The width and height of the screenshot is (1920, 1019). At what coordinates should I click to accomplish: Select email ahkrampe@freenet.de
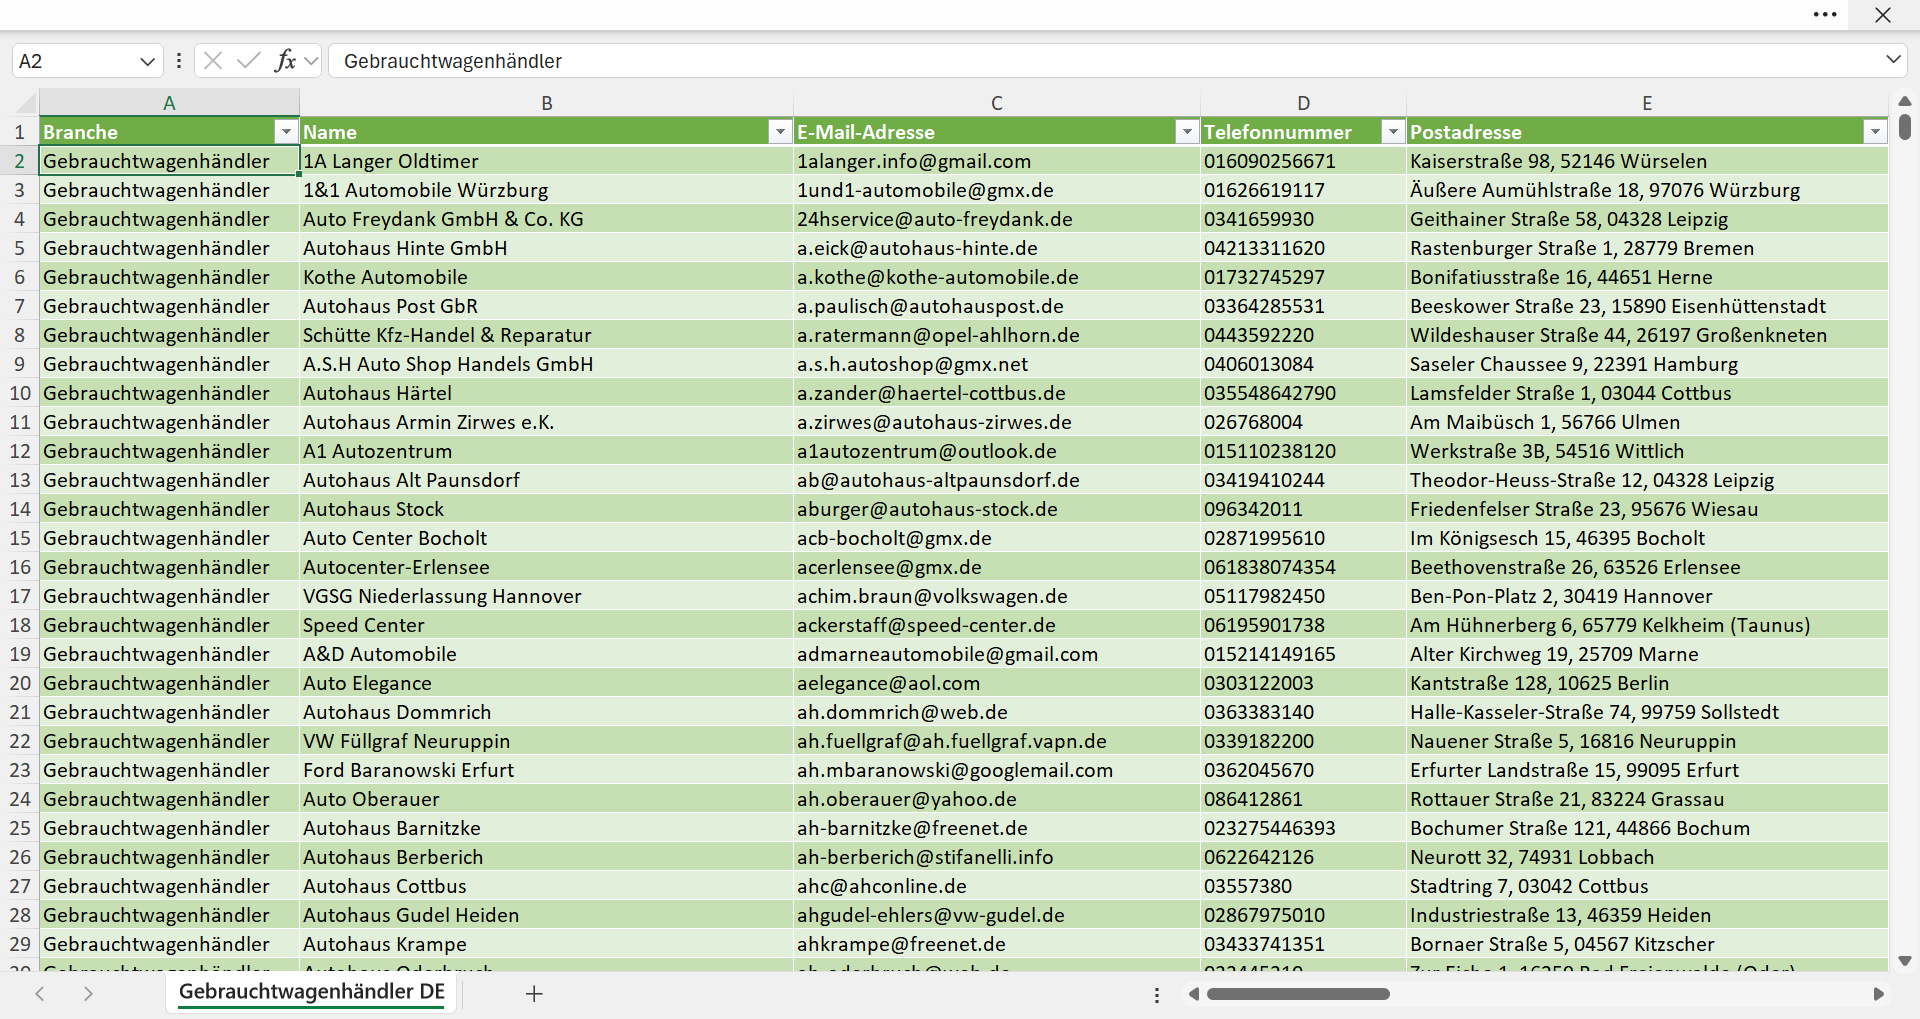(x=997, y=944)
